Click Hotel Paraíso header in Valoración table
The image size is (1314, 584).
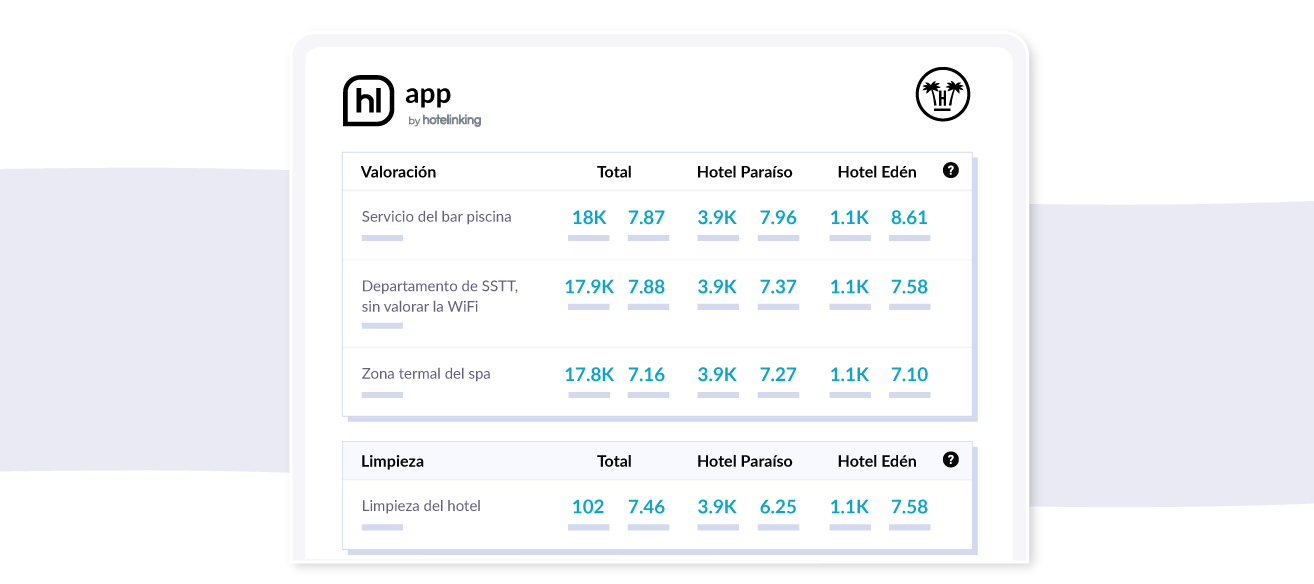[x=744, y=172]
